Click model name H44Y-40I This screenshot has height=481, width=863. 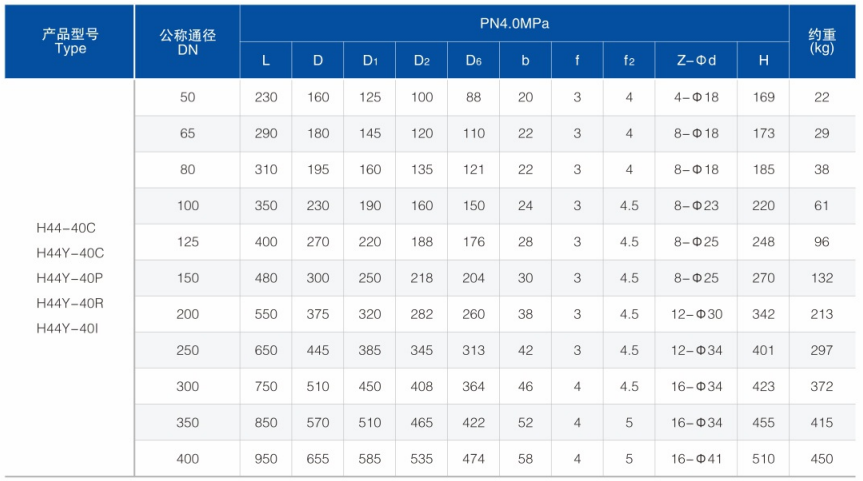point(67,329)
